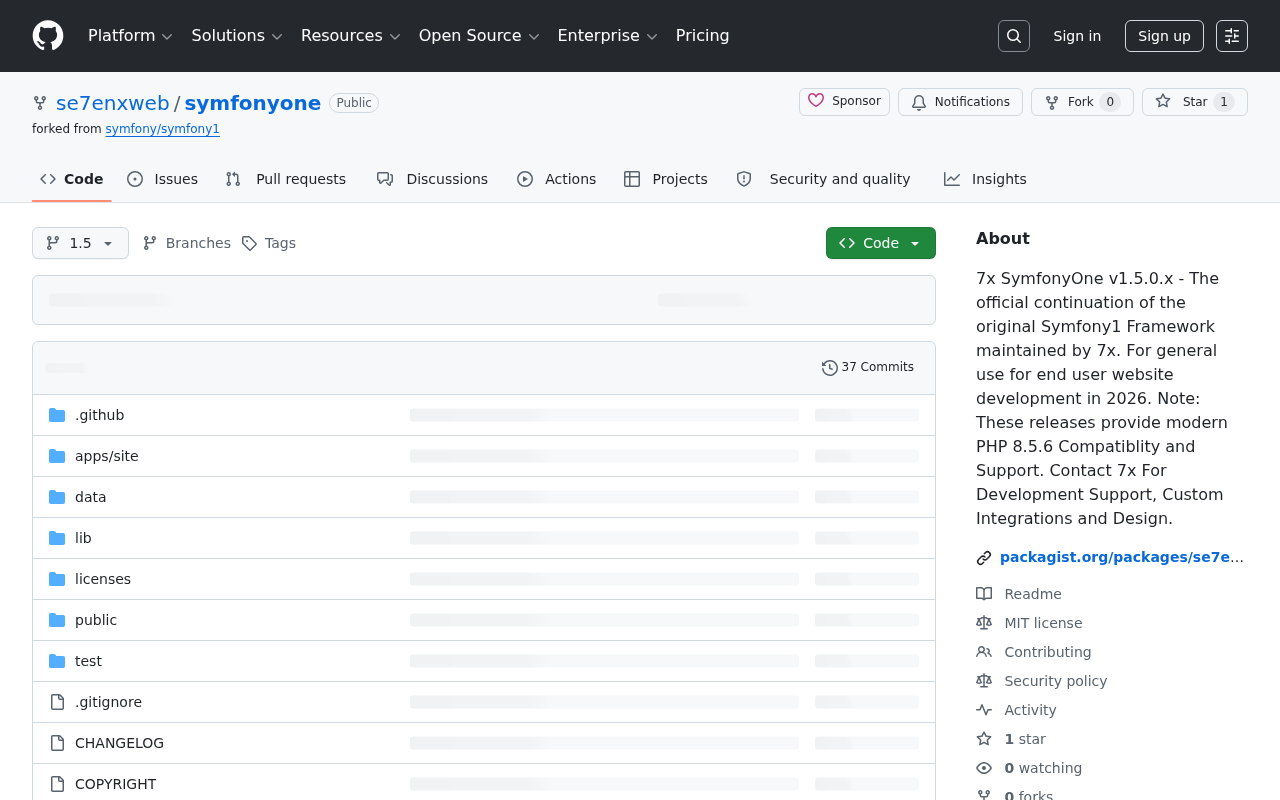Star the symfonyone repository

pos(1194,102)
